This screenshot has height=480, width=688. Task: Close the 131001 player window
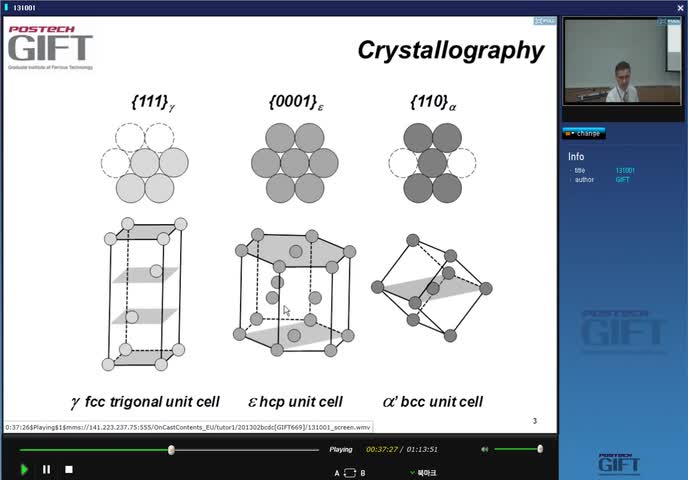680,8
